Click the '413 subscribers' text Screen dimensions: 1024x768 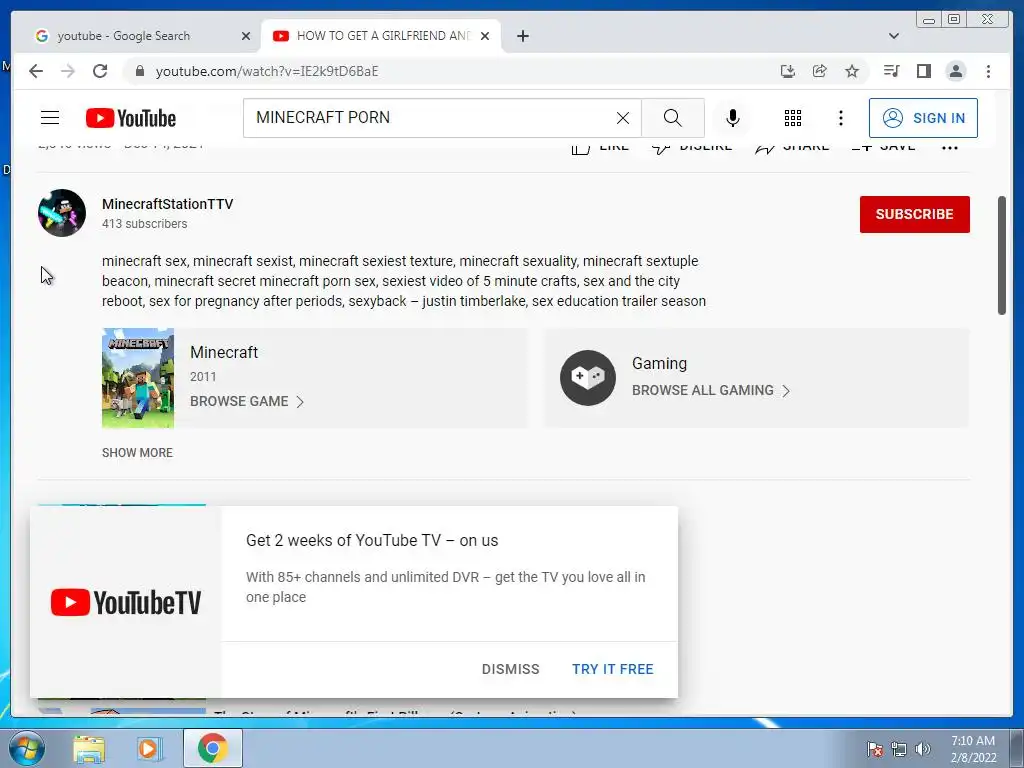(144, 223)
